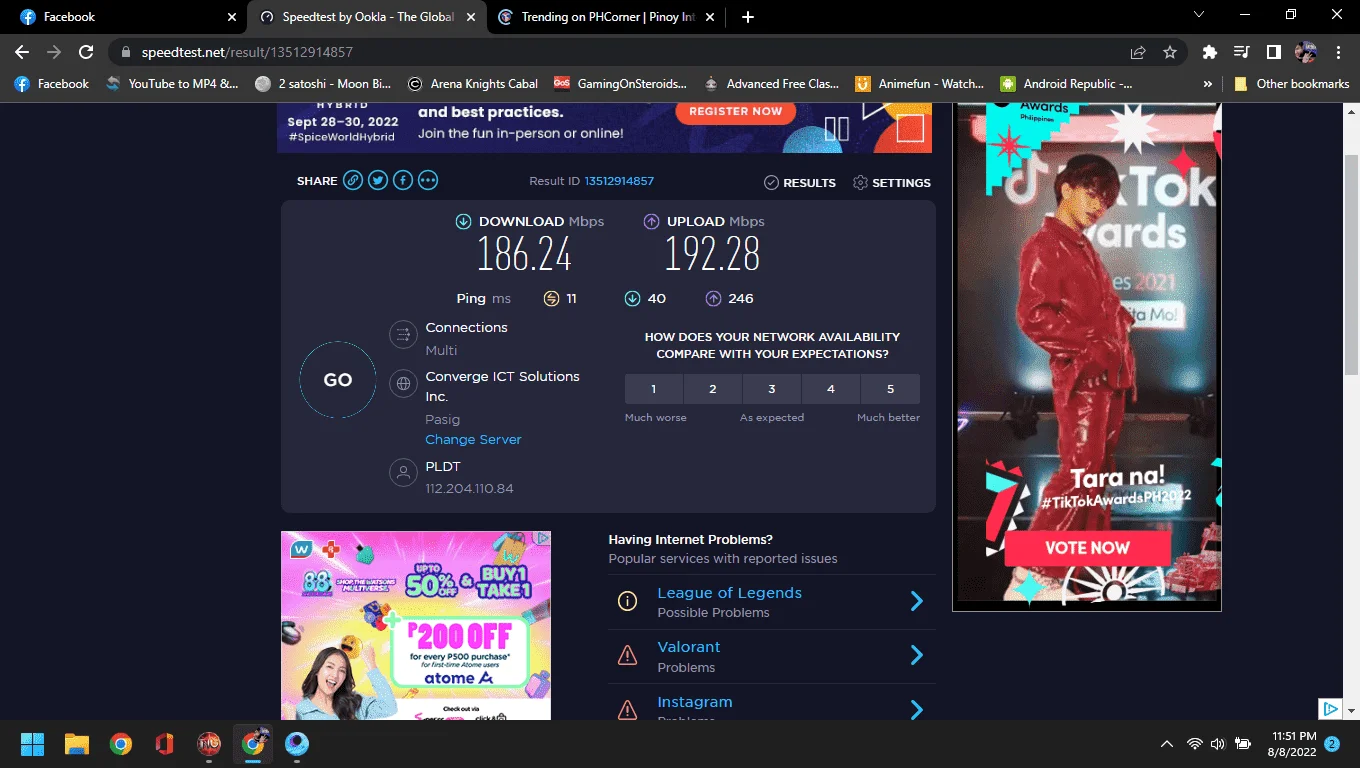Show hidden system tray icons

coord(1167,744)
